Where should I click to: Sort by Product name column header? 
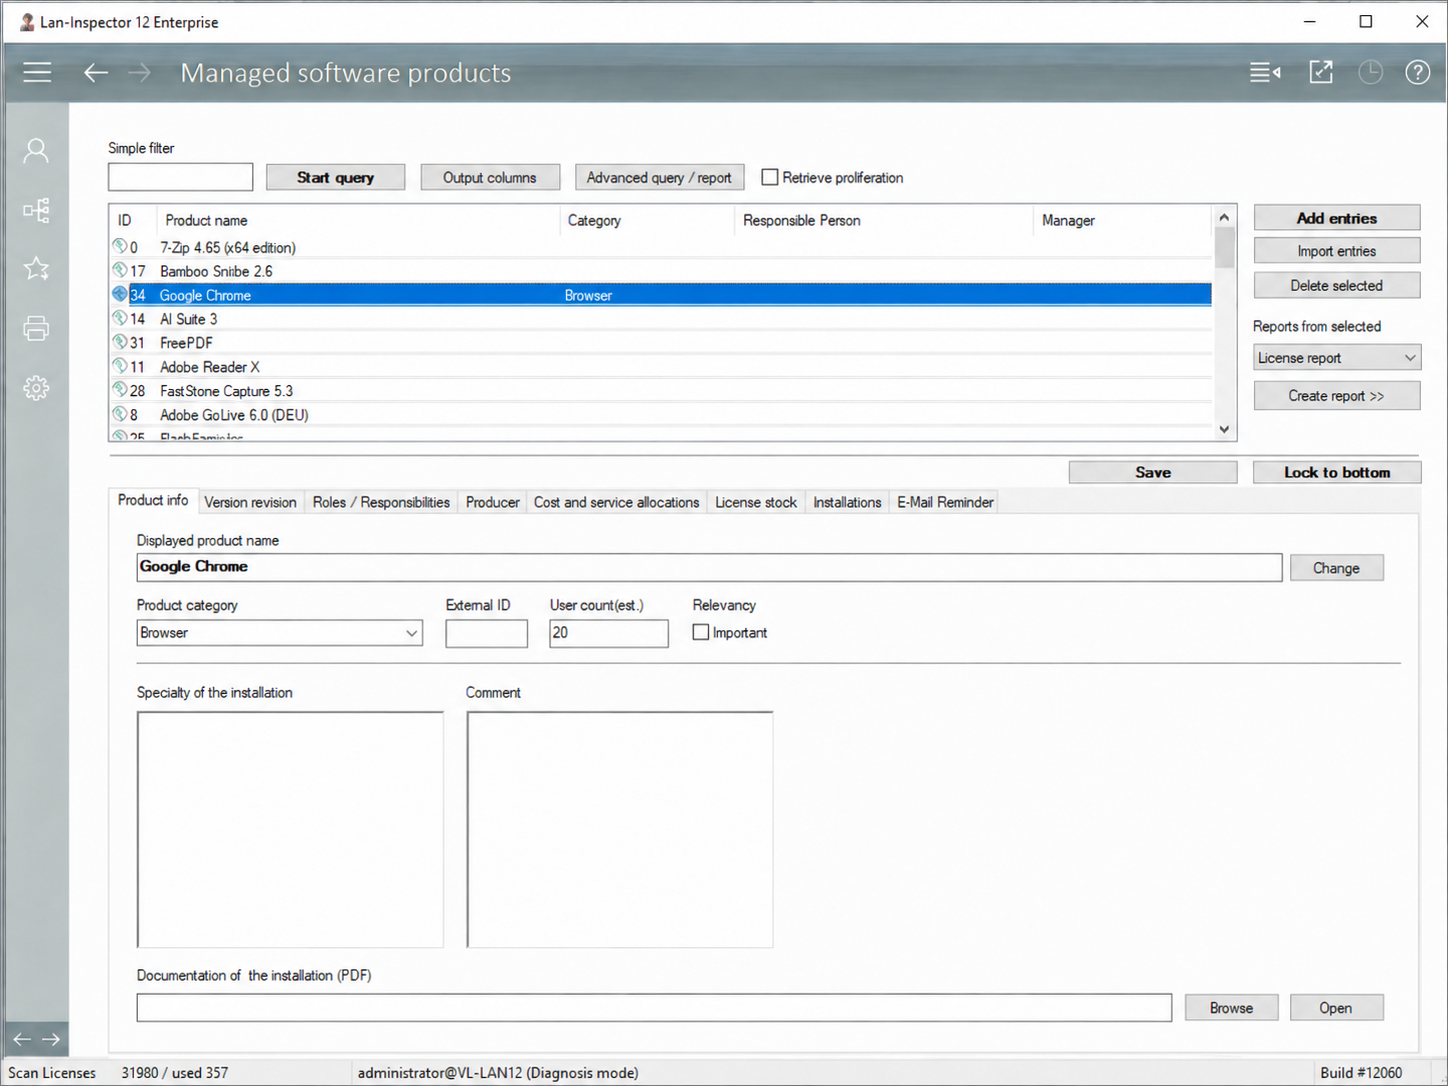click(358, 220)
